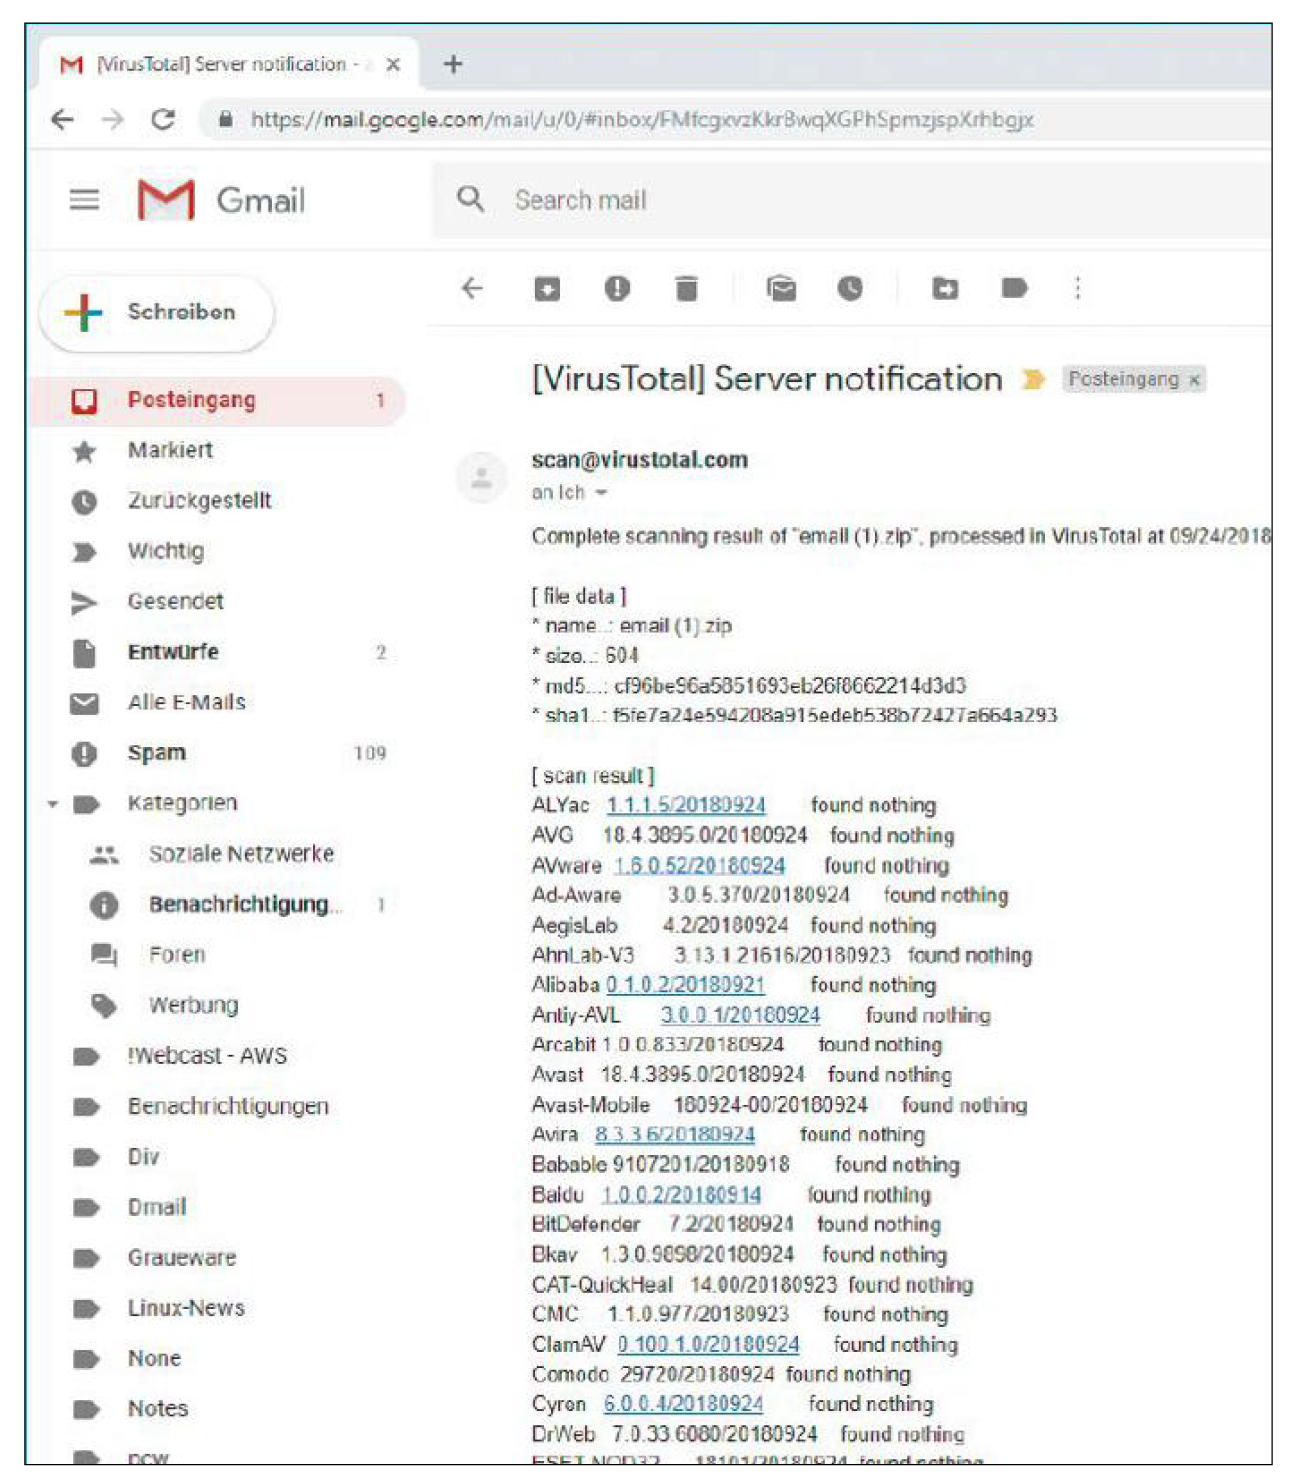Click the search magnifier icon
The height and width of the screenshot is (1482, 1308).
pos(470,199)
